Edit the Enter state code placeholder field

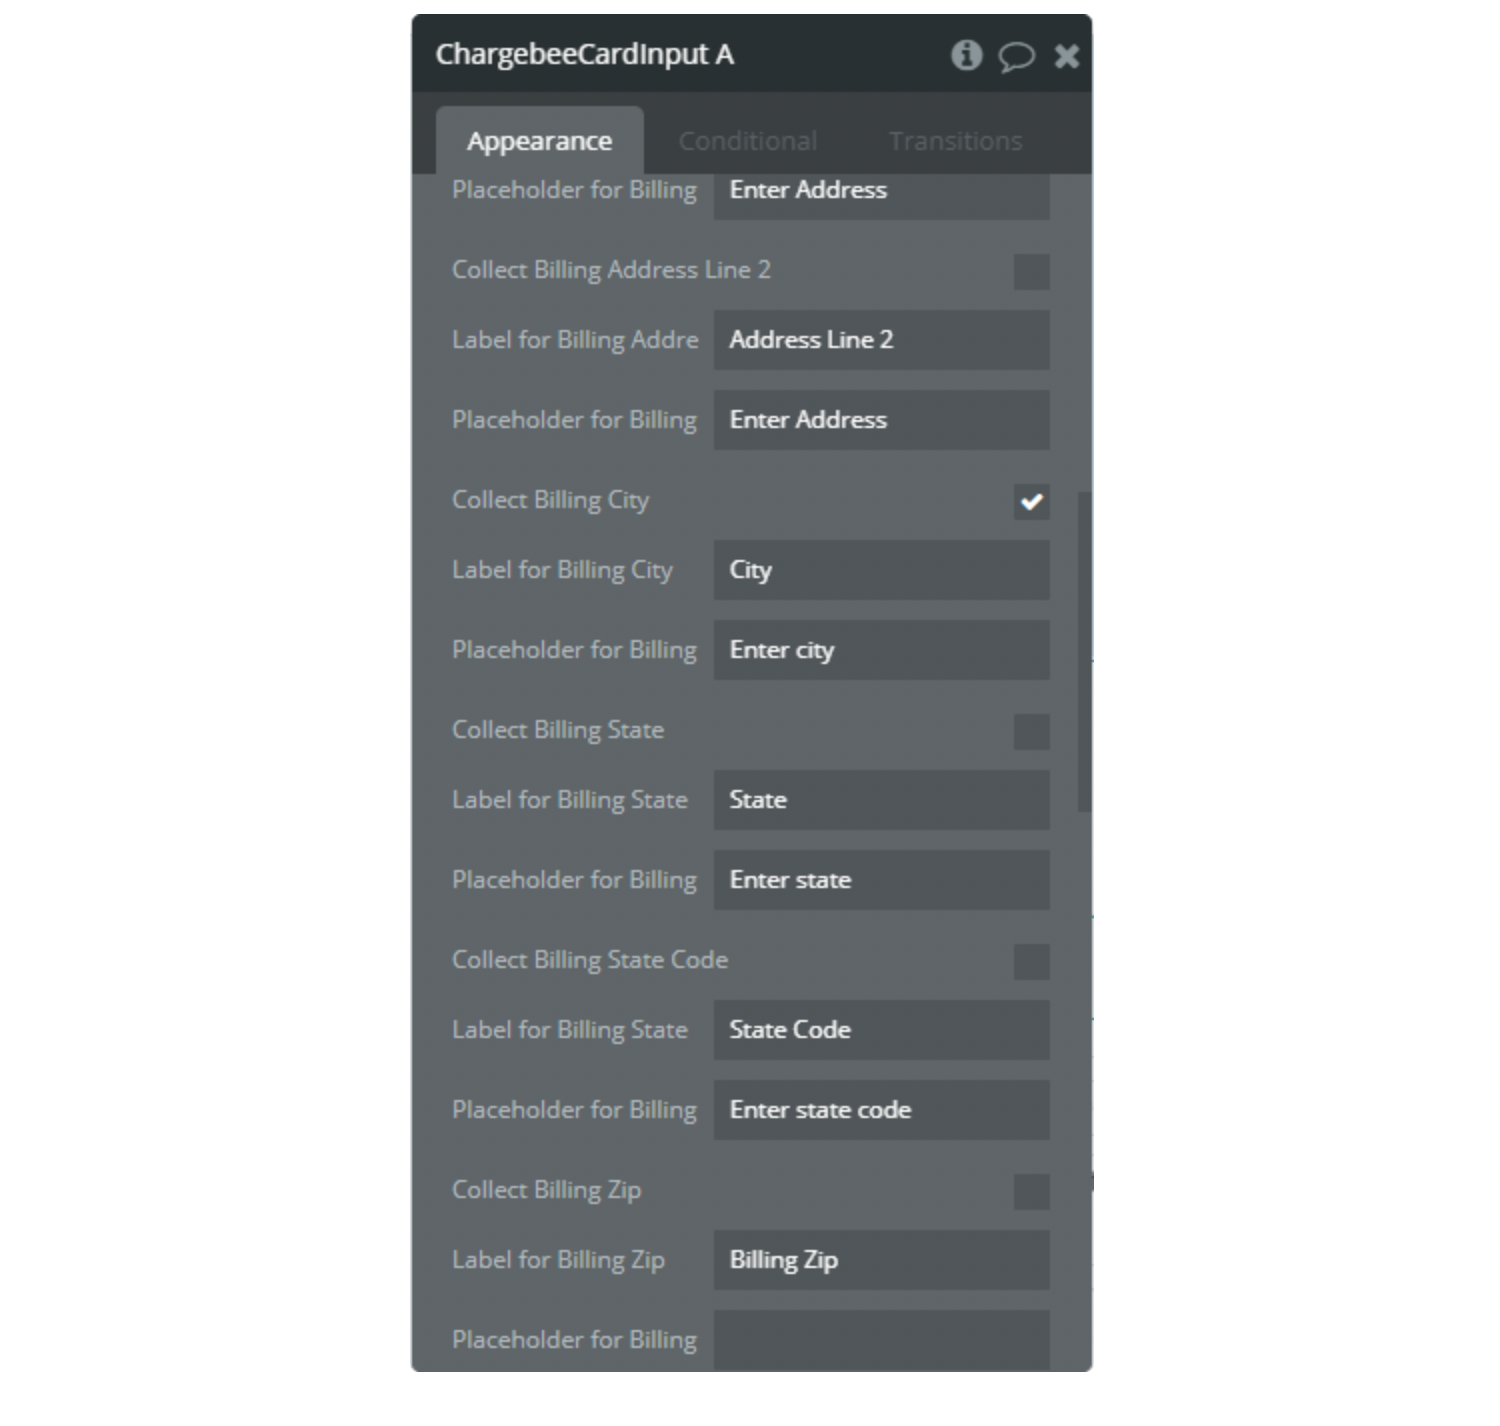[x=881, y=1110]
